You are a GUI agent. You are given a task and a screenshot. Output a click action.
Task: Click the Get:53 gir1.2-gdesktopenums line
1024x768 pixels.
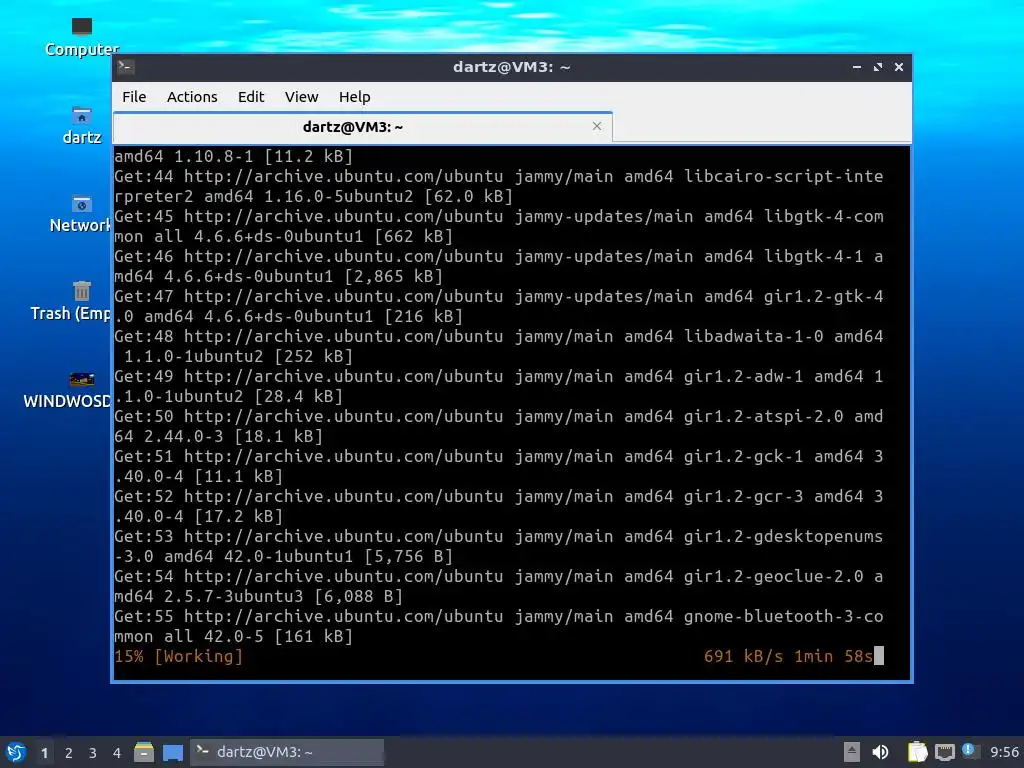tap(499, 546)
